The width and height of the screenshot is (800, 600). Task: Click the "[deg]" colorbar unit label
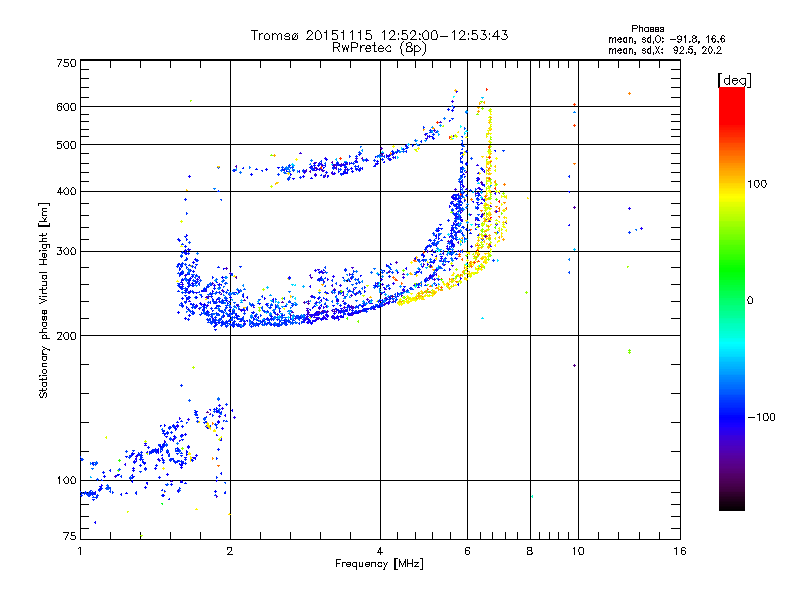coord(734,80)
